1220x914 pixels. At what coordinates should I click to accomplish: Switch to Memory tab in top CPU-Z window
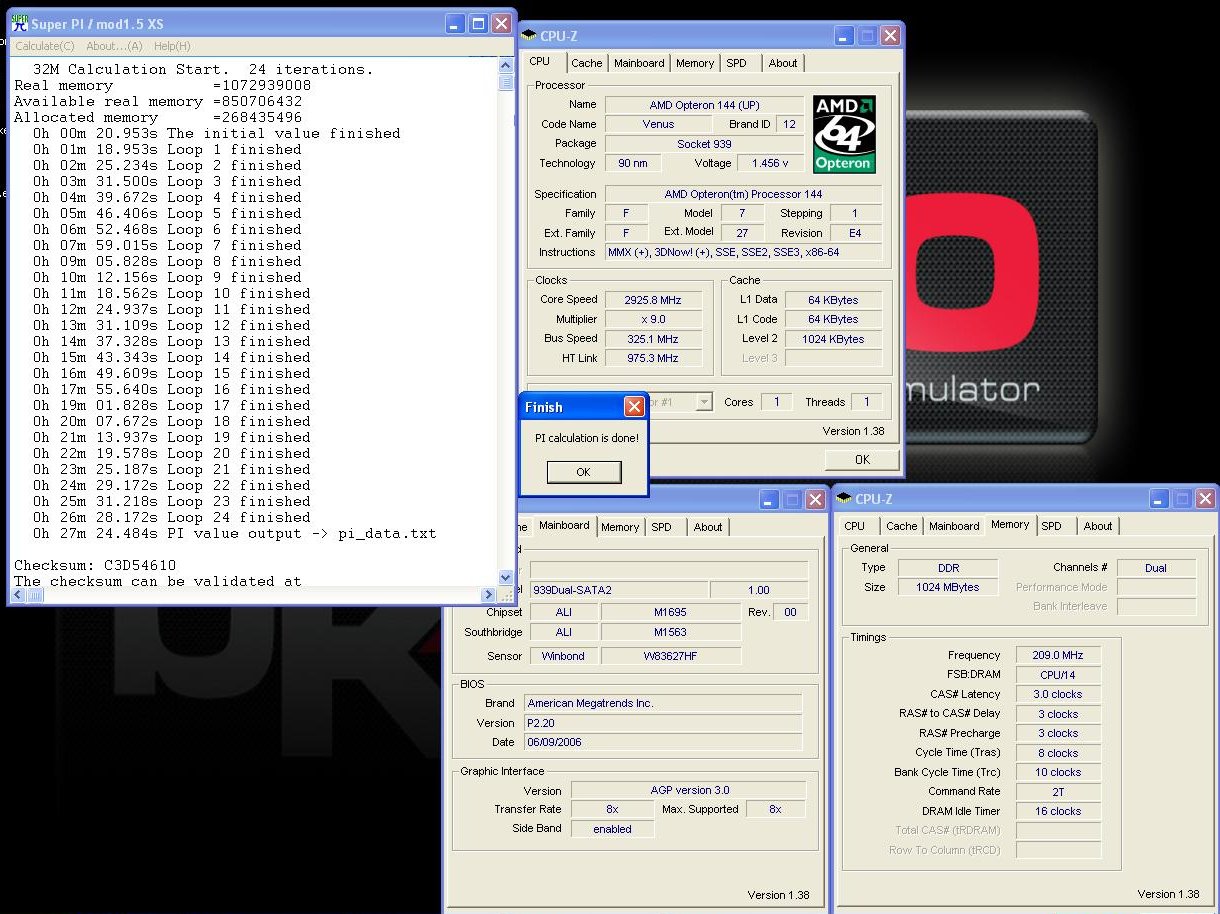click(x=695, y=63)
